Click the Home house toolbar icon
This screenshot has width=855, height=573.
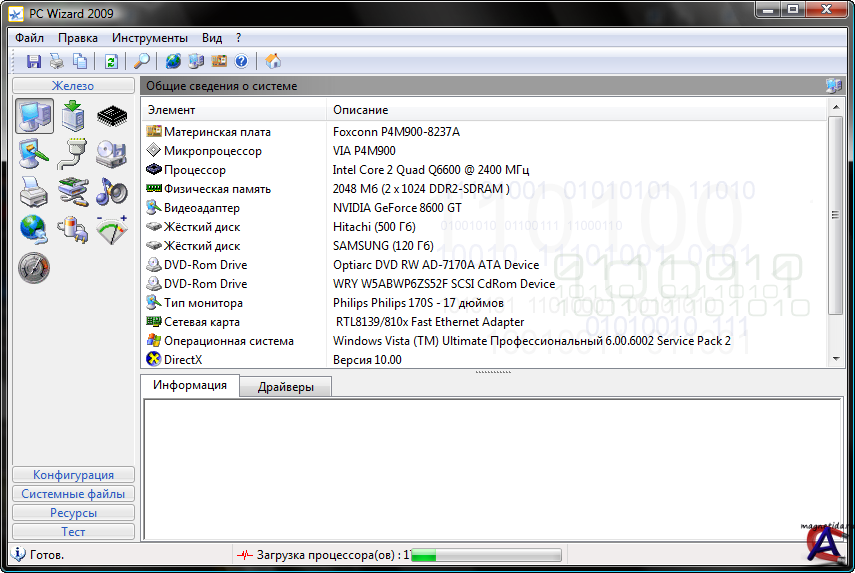[x=273, y=61]
